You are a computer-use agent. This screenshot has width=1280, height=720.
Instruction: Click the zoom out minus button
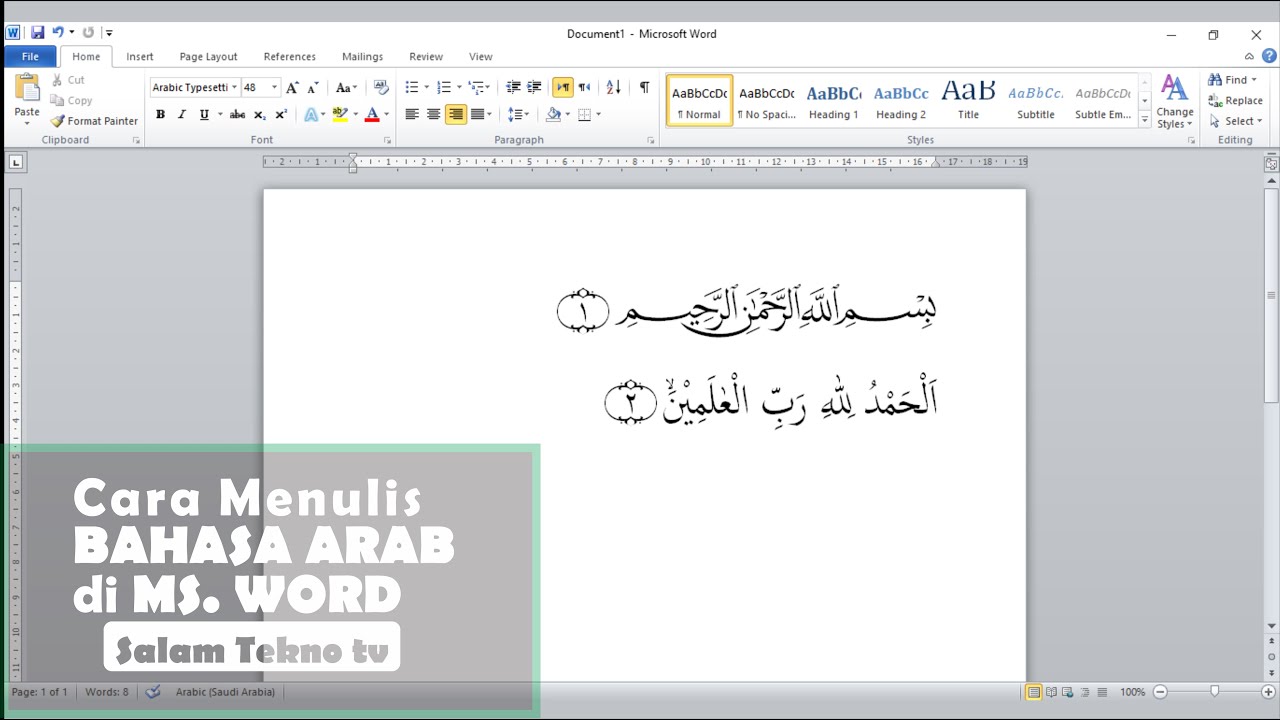[x=1160, y=692]
